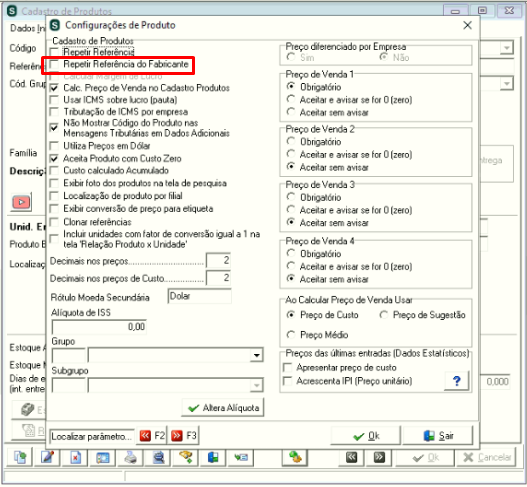This screenshot has height=487, width=527.
Task: Click the Alíquota de ISS value field
Action: pos(99,327)
